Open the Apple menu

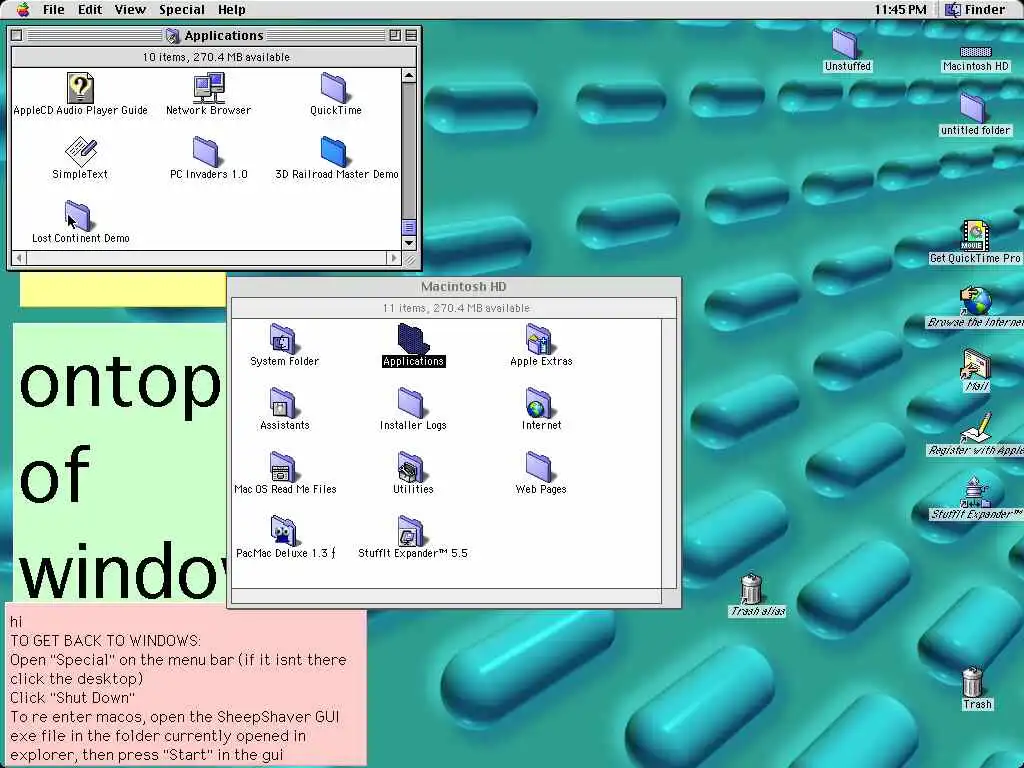[23, 9]
